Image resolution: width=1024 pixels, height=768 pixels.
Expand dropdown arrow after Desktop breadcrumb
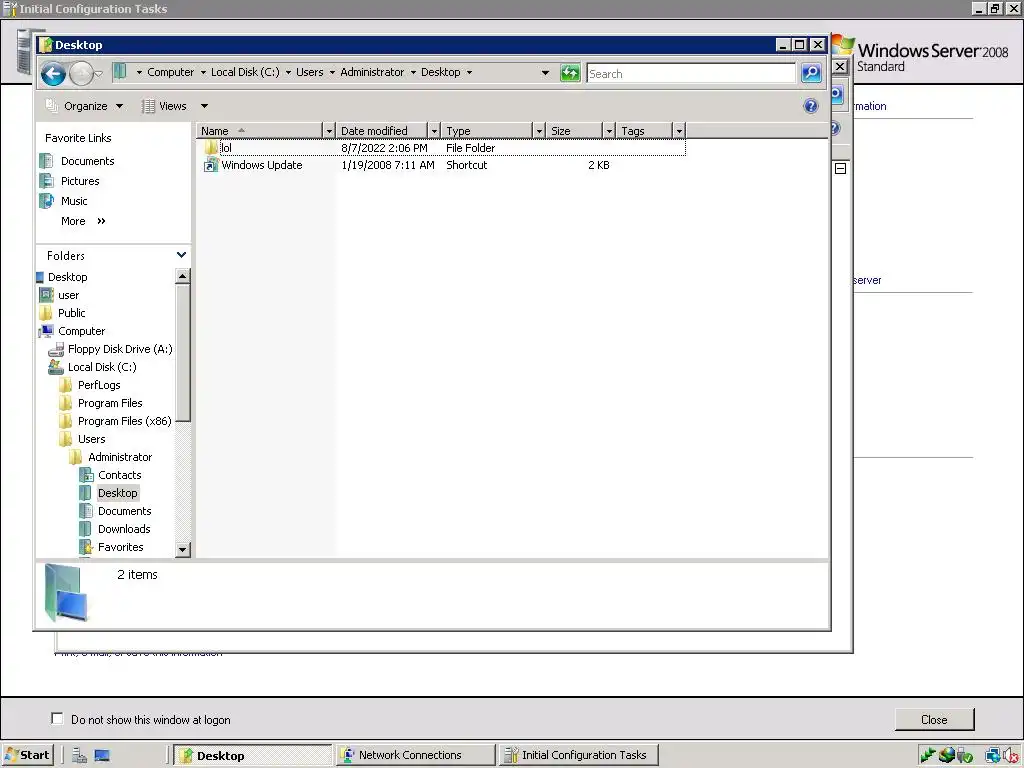click(x=469, y=72)
